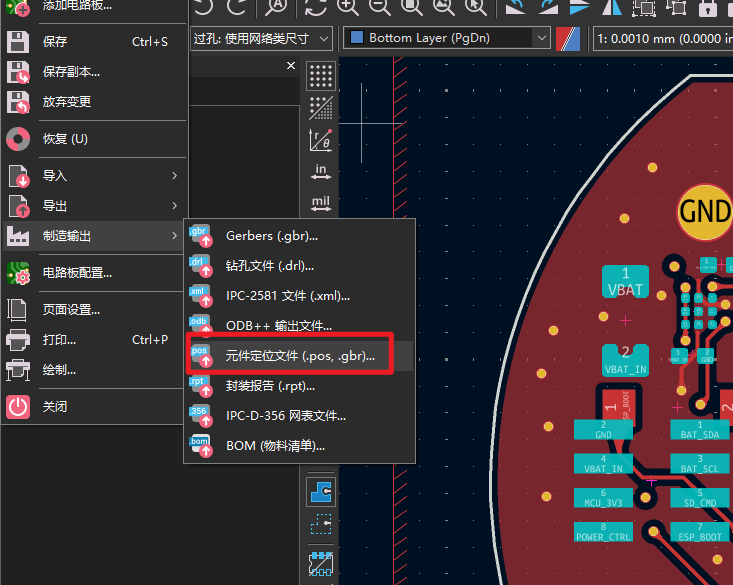This screenshot has width=733, height=585.
Task: Select 元件定位文件 (.pos, .gbr)...
Action: tap(299, 356)
